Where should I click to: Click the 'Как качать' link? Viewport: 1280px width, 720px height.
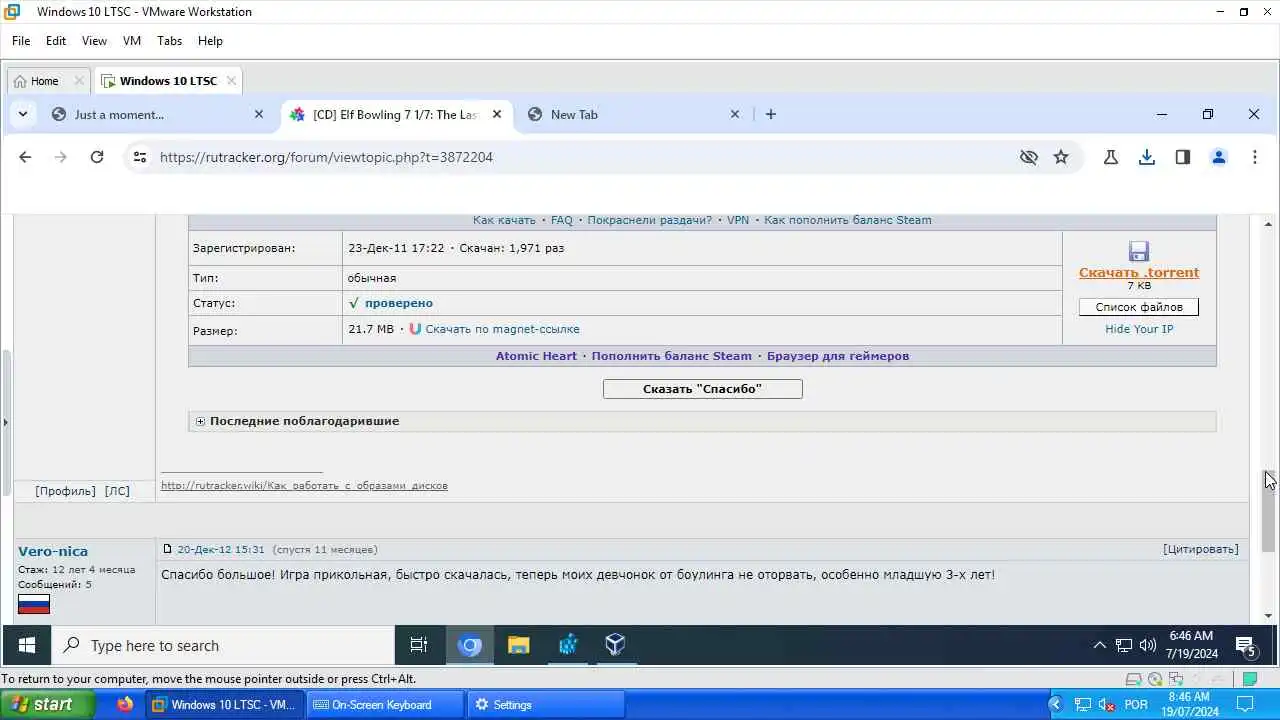[x=504, y=220]
